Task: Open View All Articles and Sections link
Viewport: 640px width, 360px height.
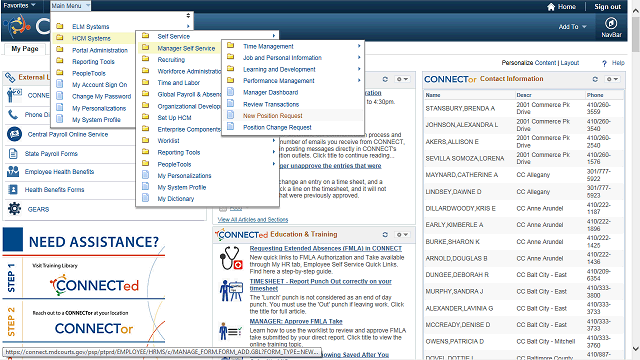Action: (x=253, y=220)
